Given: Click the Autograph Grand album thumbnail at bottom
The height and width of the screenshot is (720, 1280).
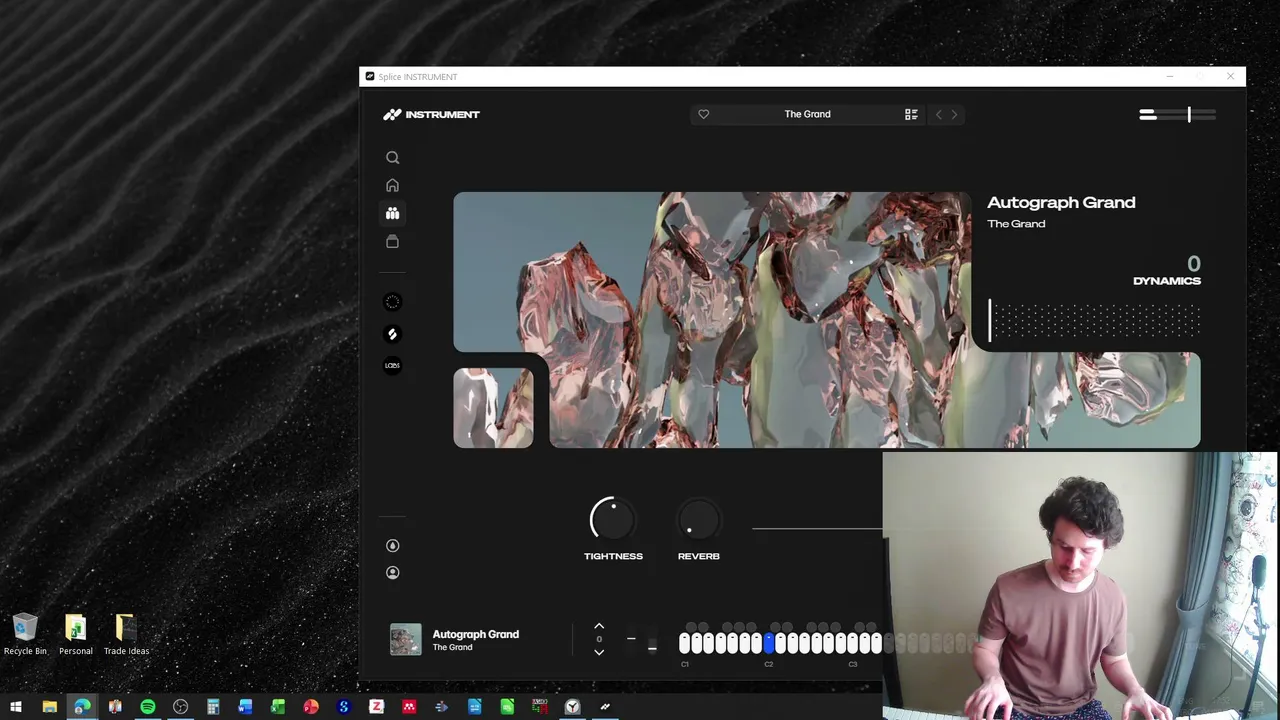Looking at the screenshot, I should click(405, 640).
